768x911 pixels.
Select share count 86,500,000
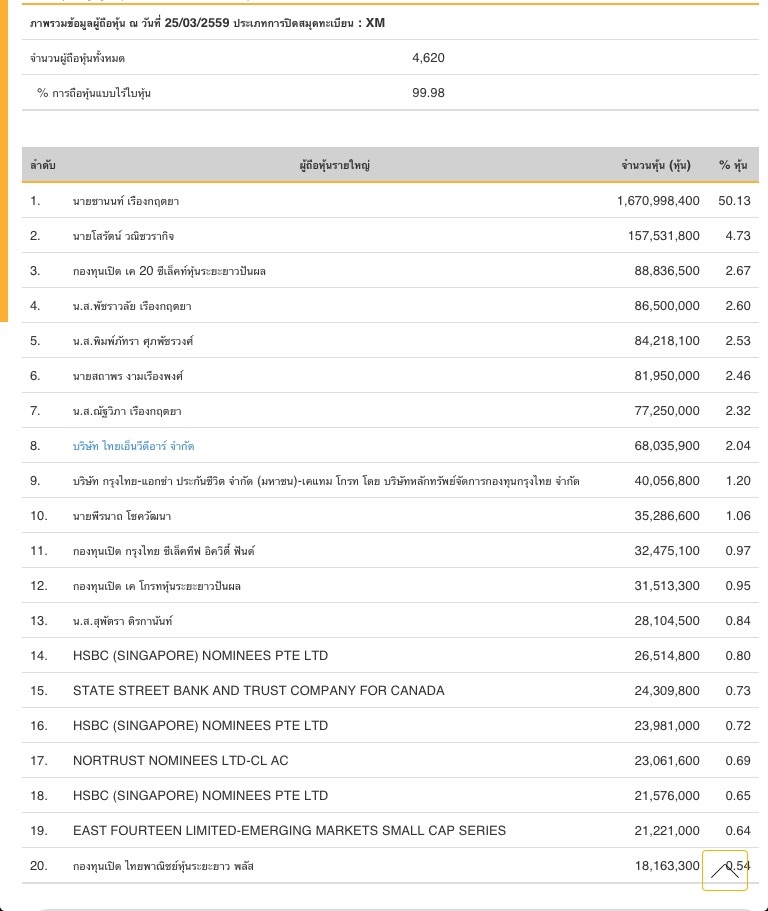coord(667,306)
